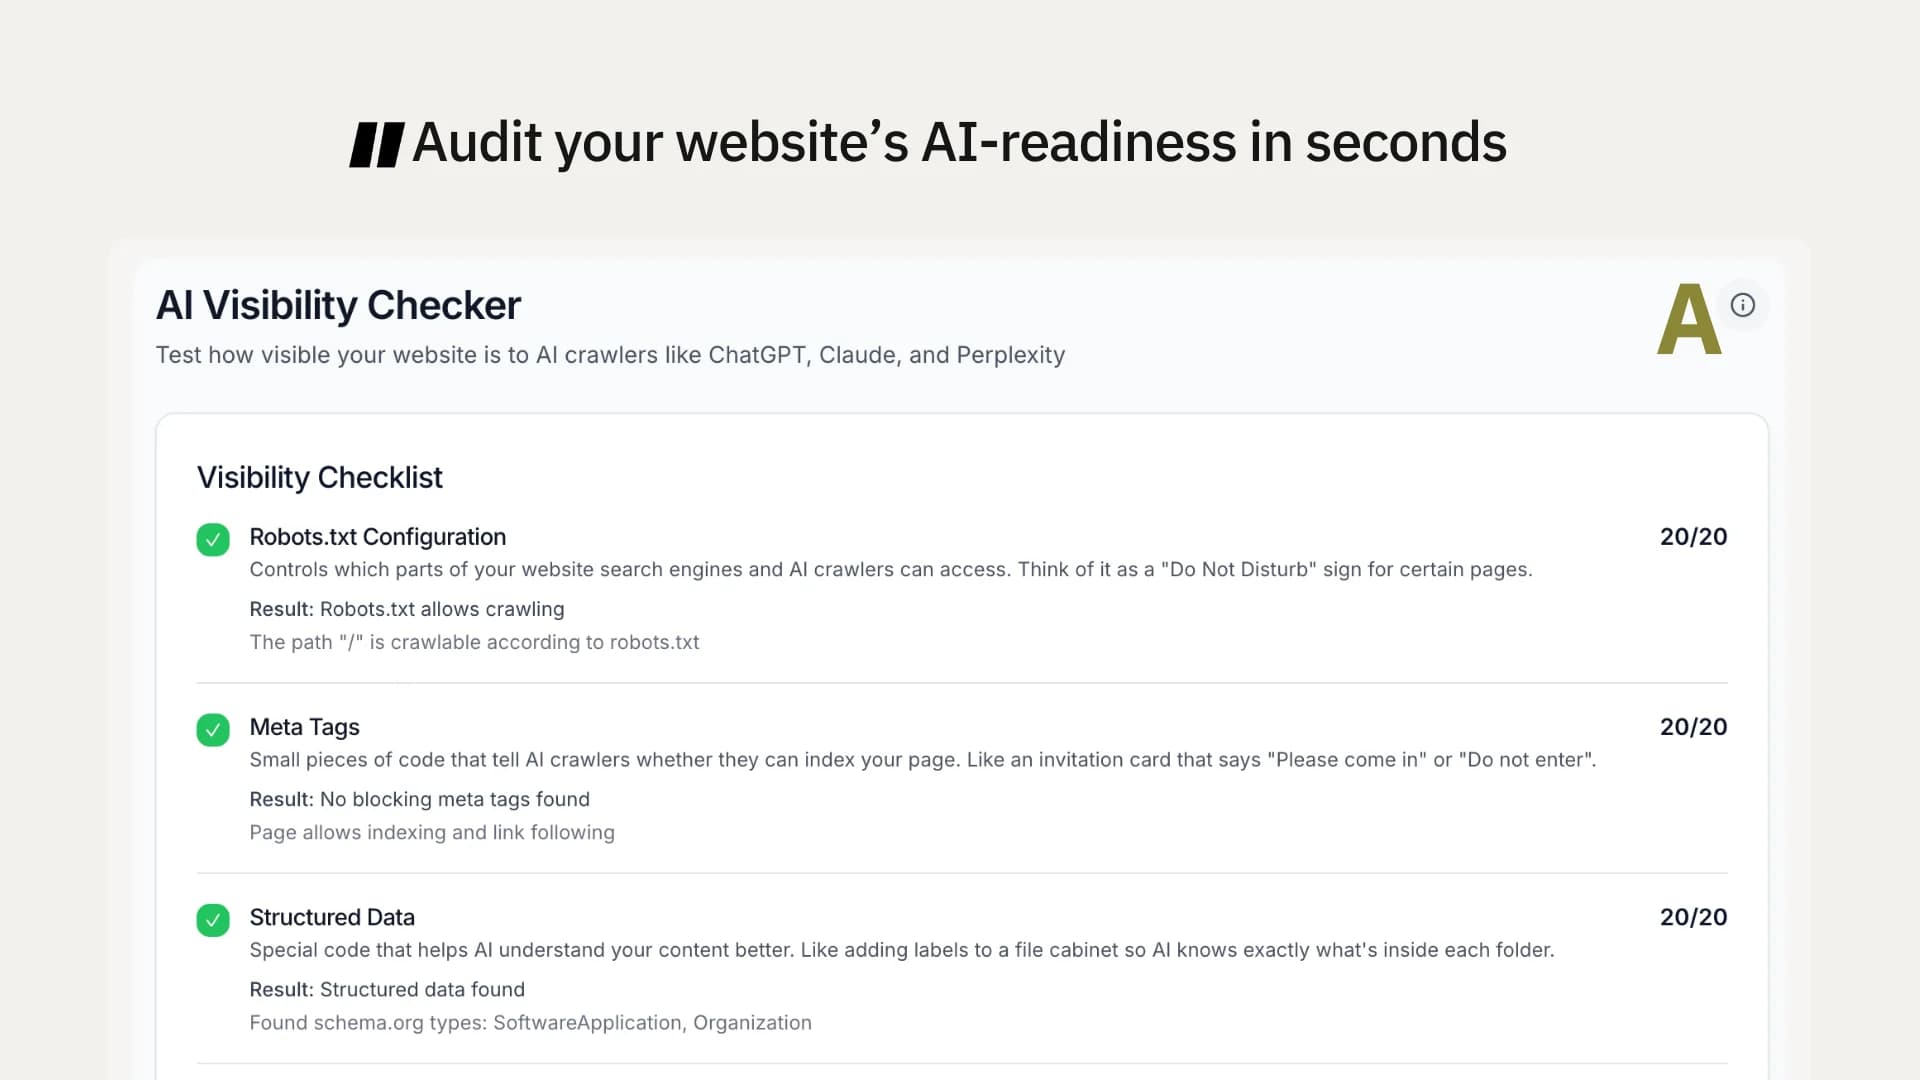Click the 20/20 score for Meta Tags
This screenshot has height=1080, width=1920.
coord(1693,727)
